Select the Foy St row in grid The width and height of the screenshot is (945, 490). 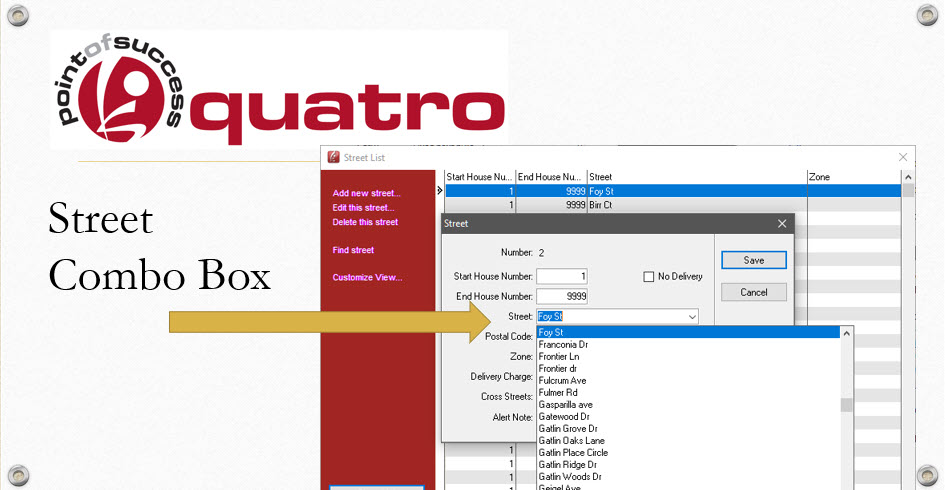(x=673, y=191)
